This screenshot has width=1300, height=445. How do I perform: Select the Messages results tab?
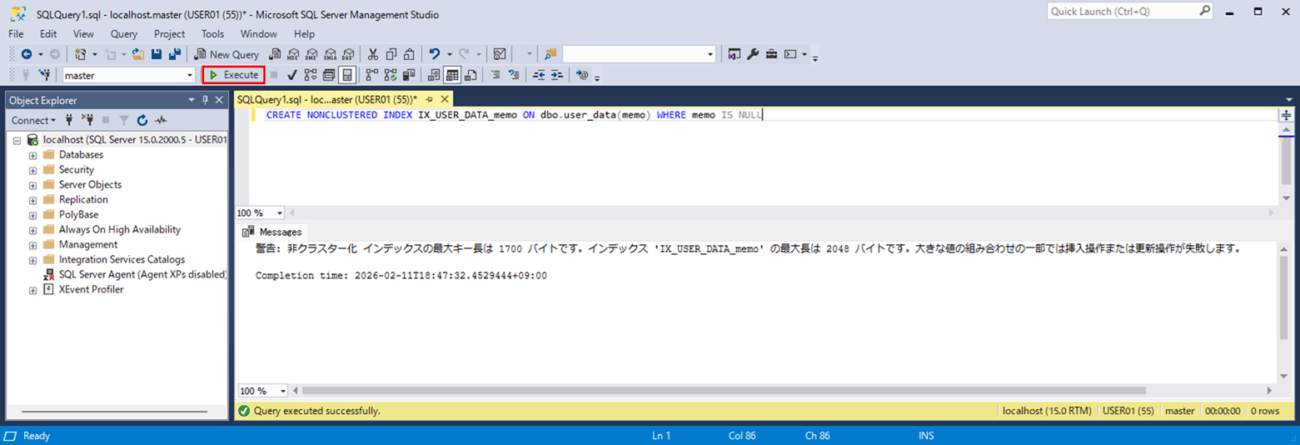click(x=272, y=232)
